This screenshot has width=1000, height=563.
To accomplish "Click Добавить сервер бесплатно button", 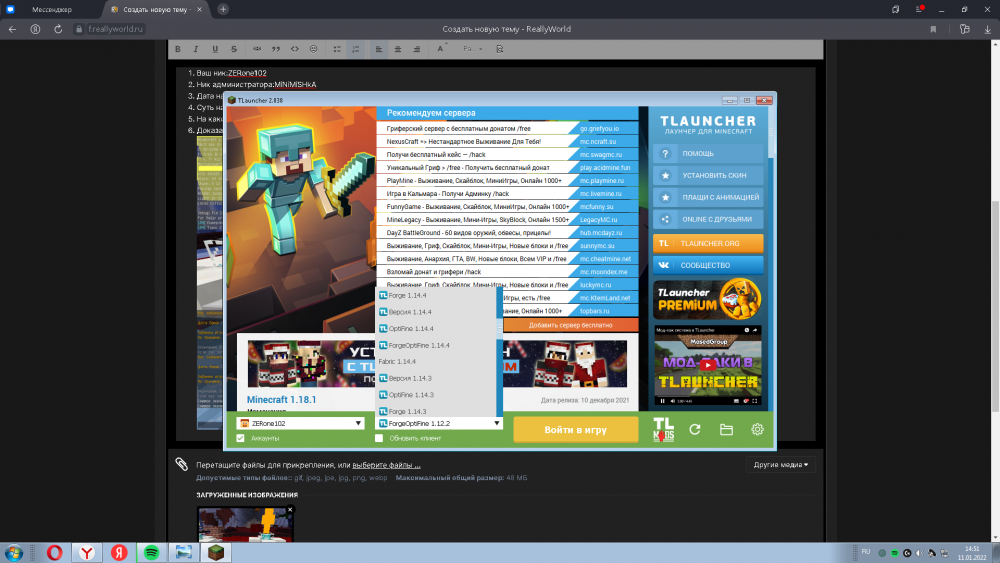I will coord(570,325).
